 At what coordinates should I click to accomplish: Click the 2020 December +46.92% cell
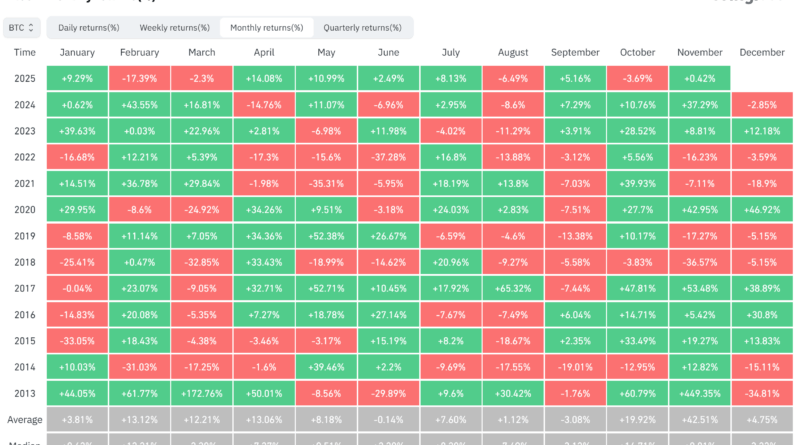(x=762, y=209)
